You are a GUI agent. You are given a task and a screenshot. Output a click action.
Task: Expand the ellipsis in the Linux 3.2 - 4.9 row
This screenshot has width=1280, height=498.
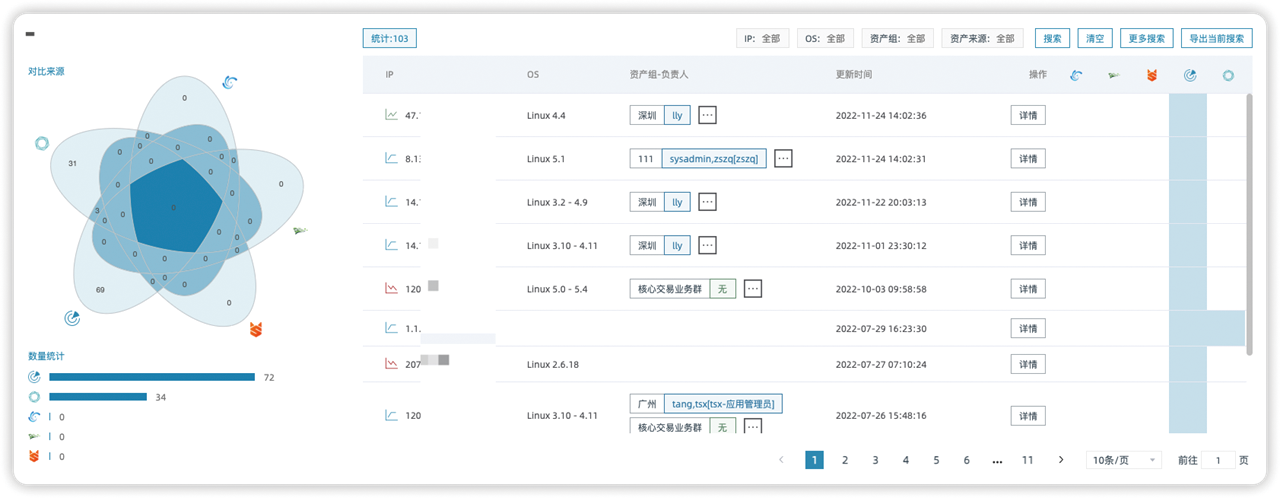point(707,202)
